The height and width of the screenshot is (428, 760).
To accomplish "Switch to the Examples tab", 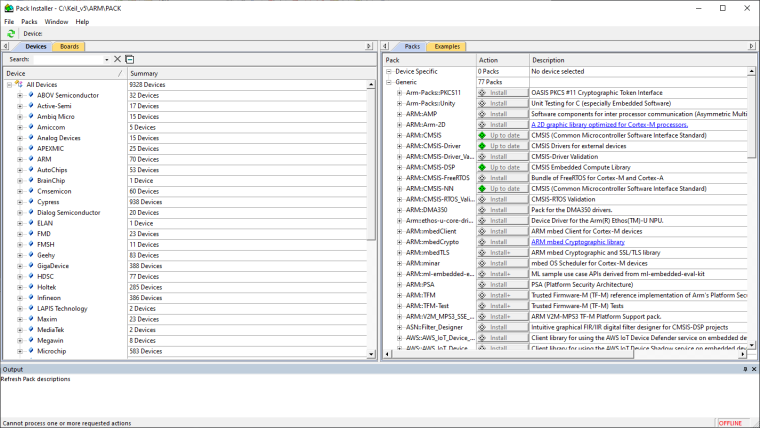I will point(447,46).
